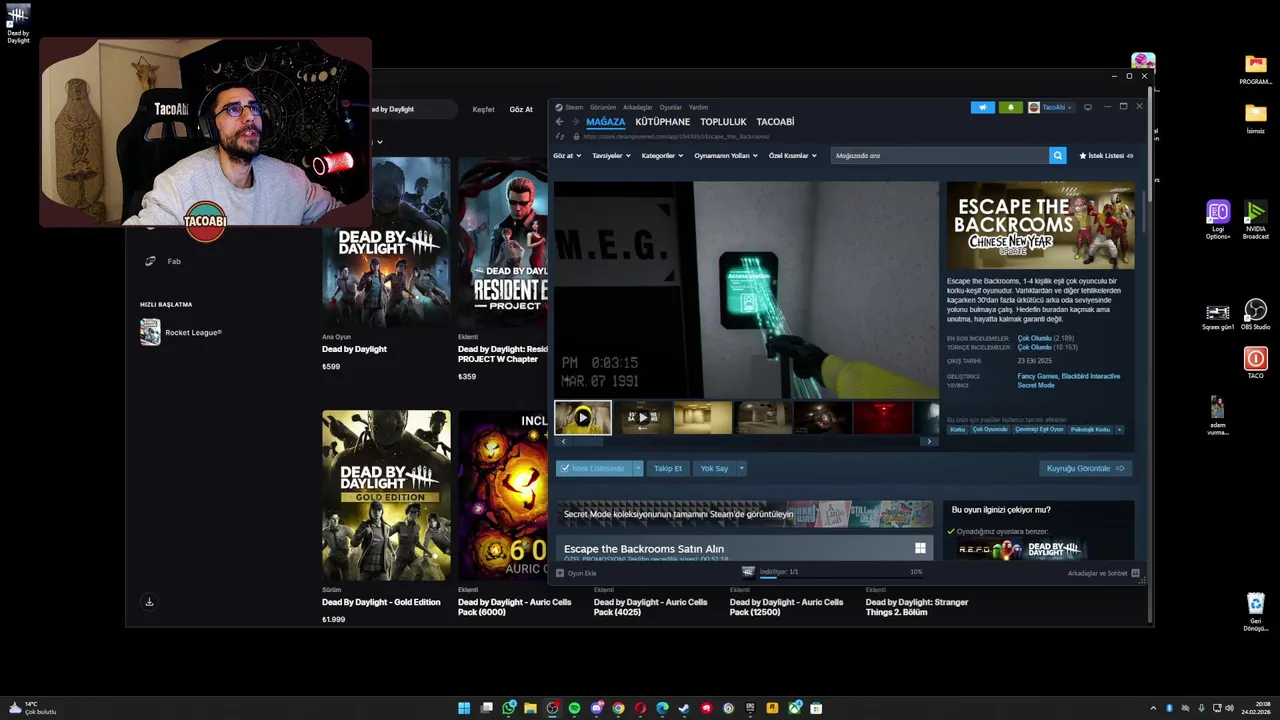Expand the Tavsiyeler dropdown
The image size is (1280, 720).
[611, 155]
